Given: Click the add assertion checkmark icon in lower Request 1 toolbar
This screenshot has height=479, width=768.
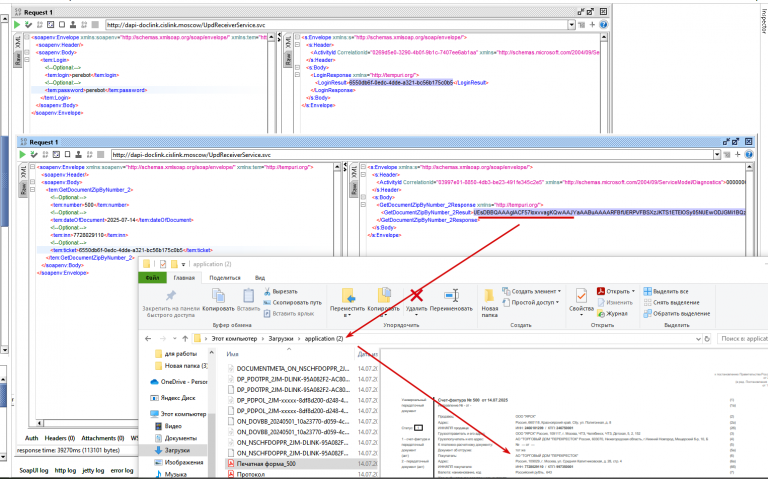Looking at the screenshot, I should (34, 154).
